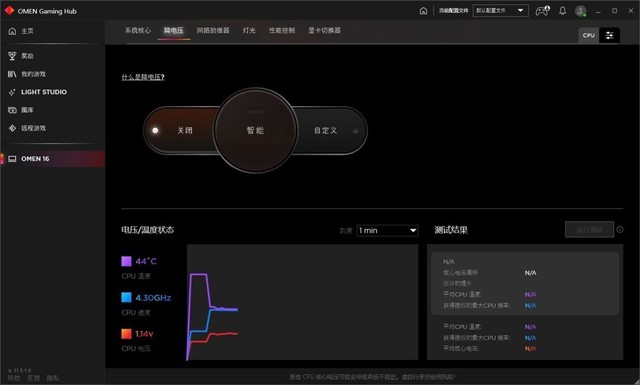Click the 当前配置文件 label
The width and height of the screenshot is (640, 385).
point(453,11)
